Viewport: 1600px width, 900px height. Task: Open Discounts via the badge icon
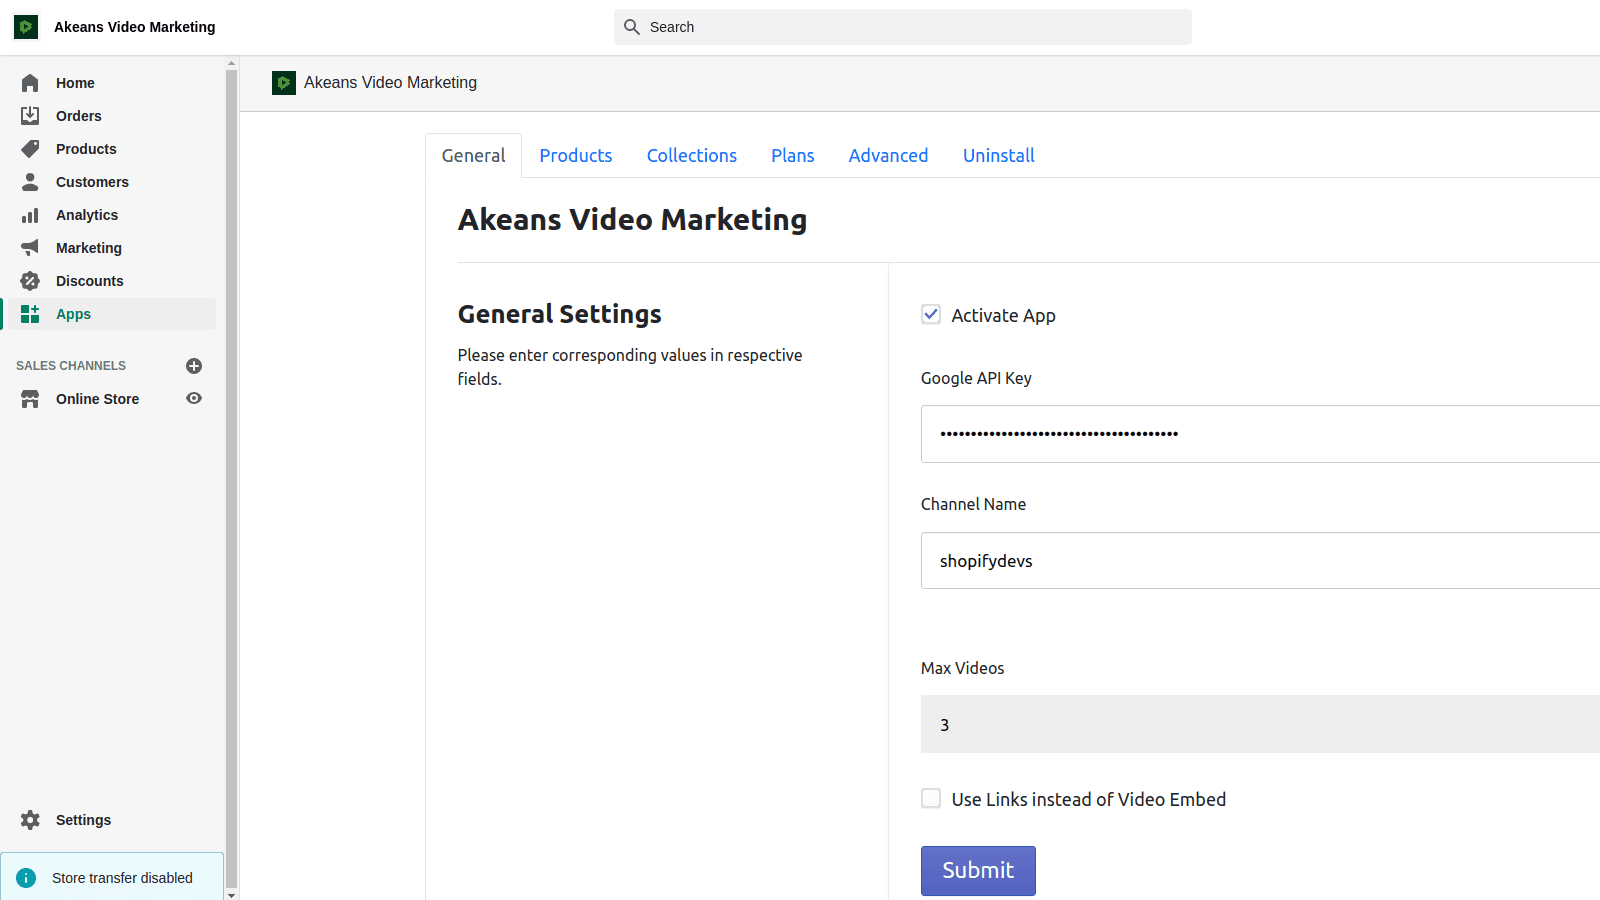click(x=30, y=281)
